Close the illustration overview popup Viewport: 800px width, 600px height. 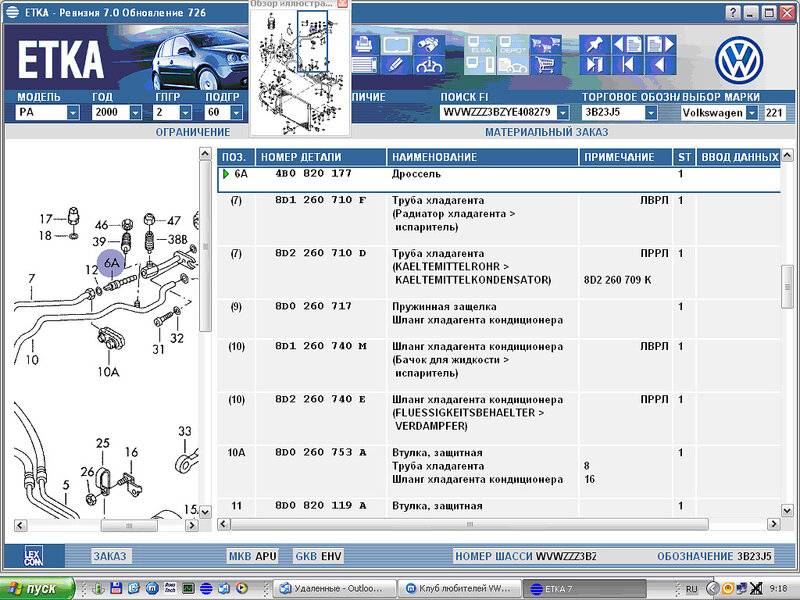(343, 4)
